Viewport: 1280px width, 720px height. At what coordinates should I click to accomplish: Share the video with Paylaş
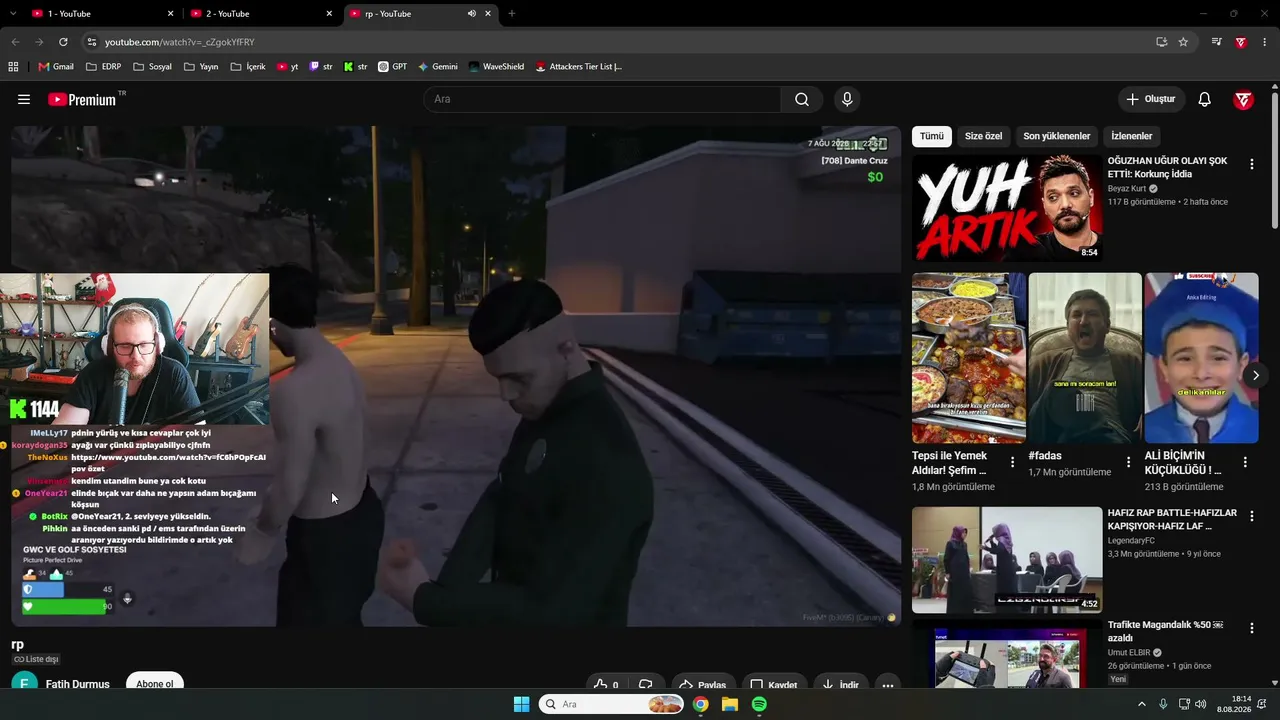pos(702,685)
